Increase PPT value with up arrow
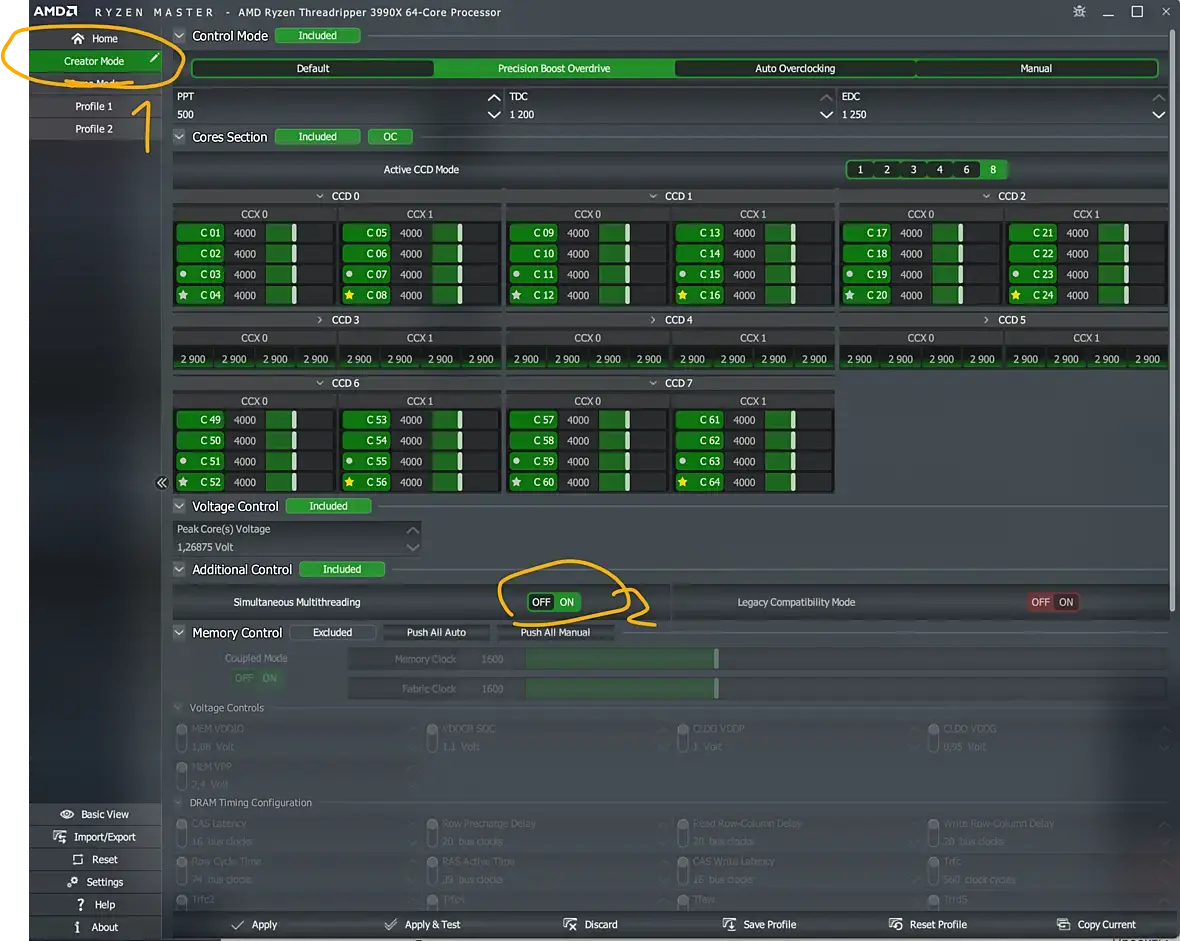The image size is (1180, 941). [494, 97]
